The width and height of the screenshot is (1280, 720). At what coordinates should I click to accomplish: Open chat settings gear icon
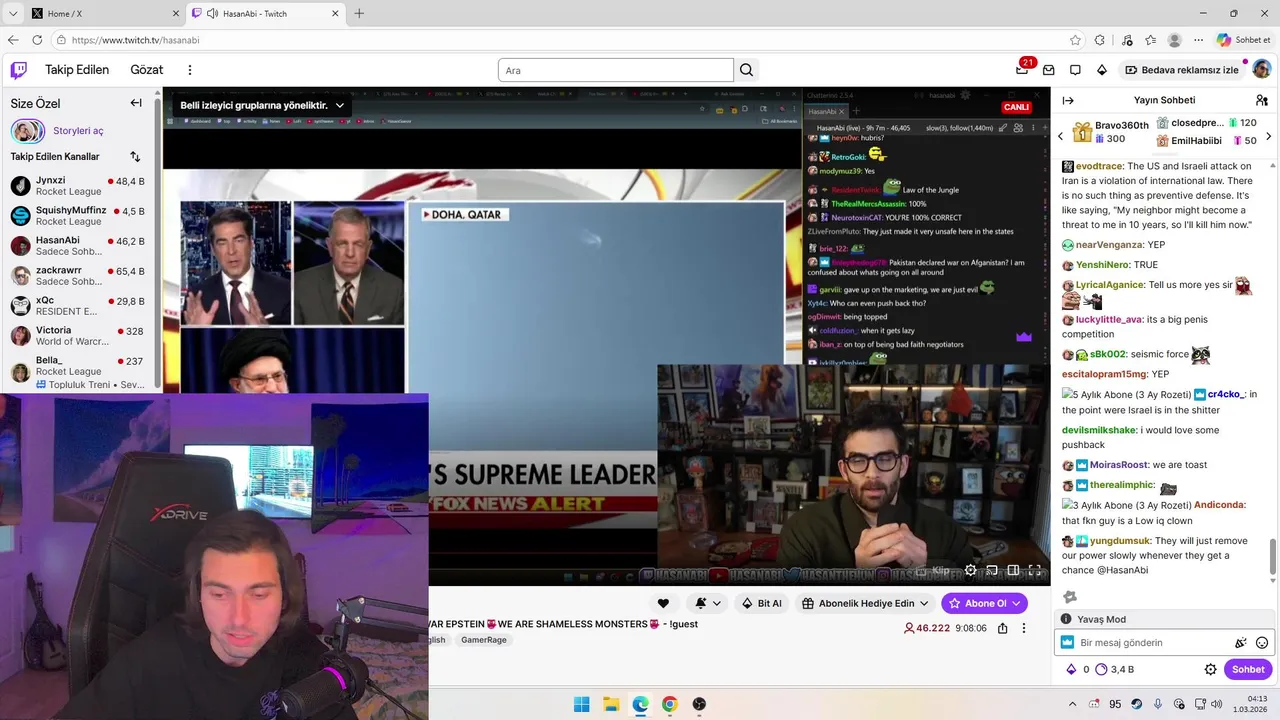click(1210, 669)
